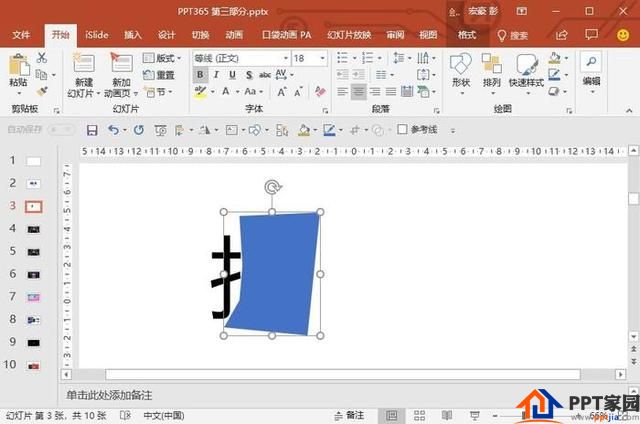
Task: Open character spacing AV dropdown
Action: 284,75
